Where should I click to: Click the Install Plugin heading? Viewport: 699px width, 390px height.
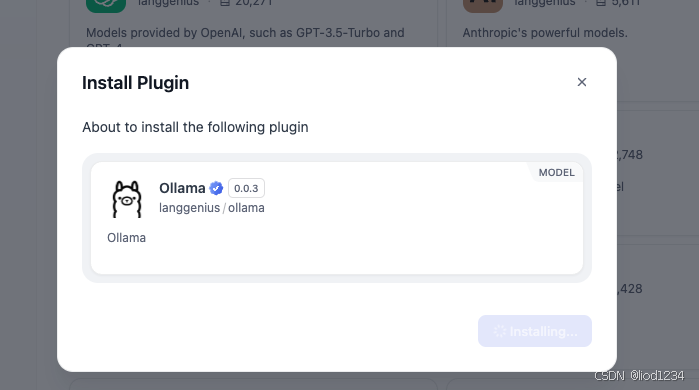[x=136, y=83]
